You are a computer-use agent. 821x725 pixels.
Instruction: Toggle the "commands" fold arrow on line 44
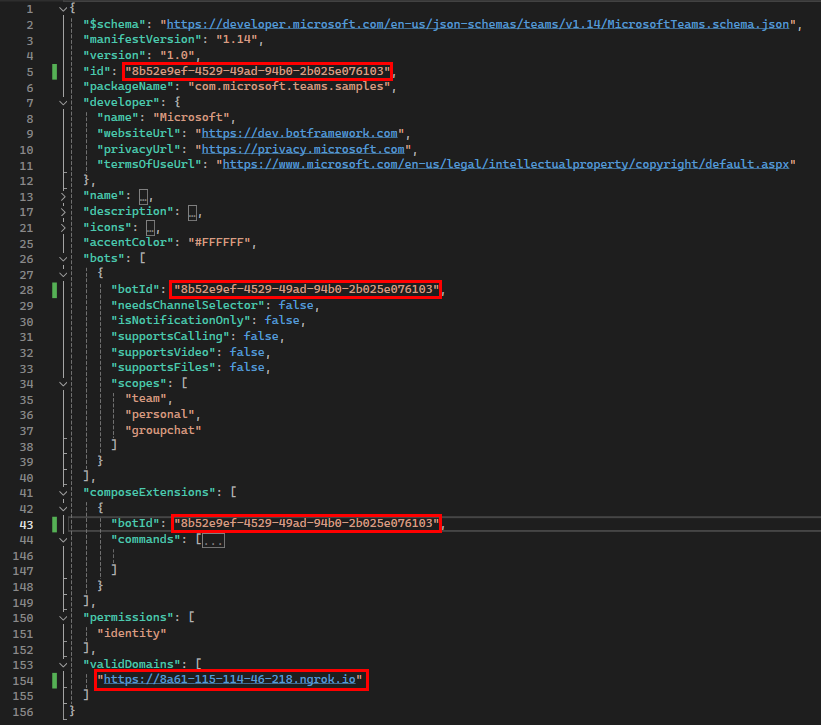click(63, 540)
